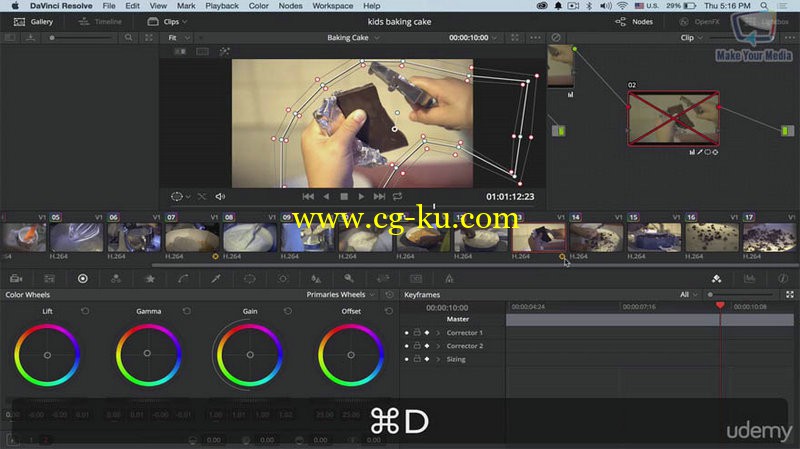
Task: Open the DaVinci Resolve application menu
Action: click(61, 6)
